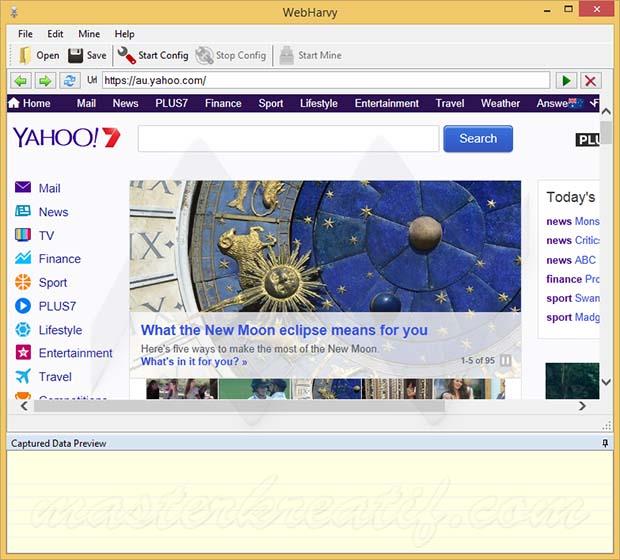Open the New Moon eclipse headline
Viewport: 620px width, 560px height.
[x=284, y=330]
